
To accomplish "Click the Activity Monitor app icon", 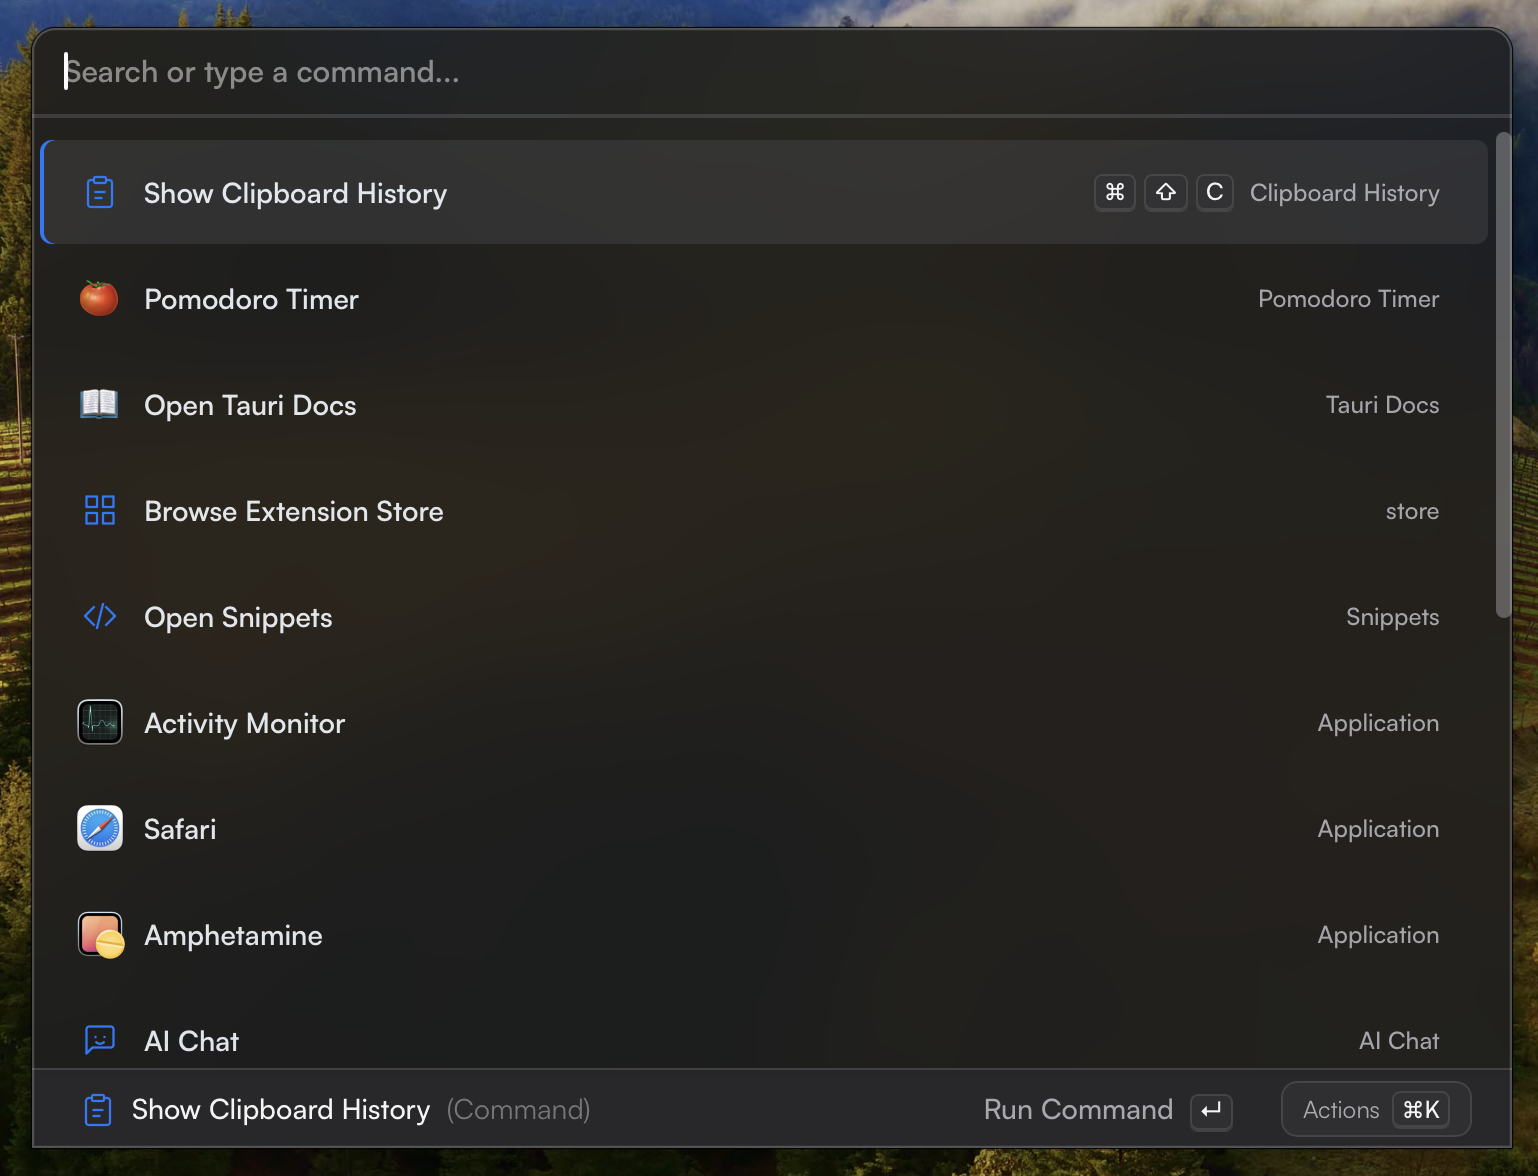I will point(99,722).
